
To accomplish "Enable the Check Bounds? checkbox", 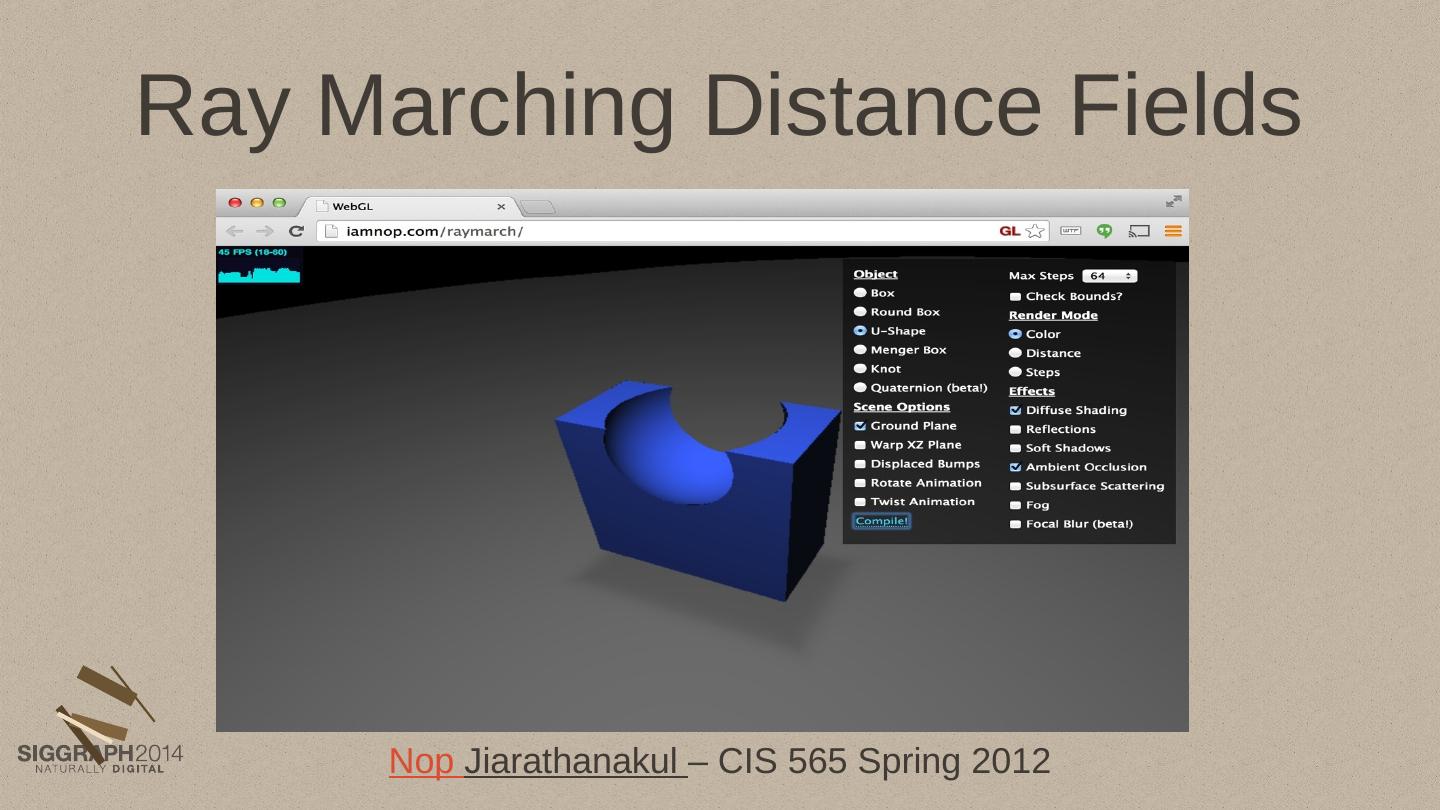I will click(x=1015, y=297).
